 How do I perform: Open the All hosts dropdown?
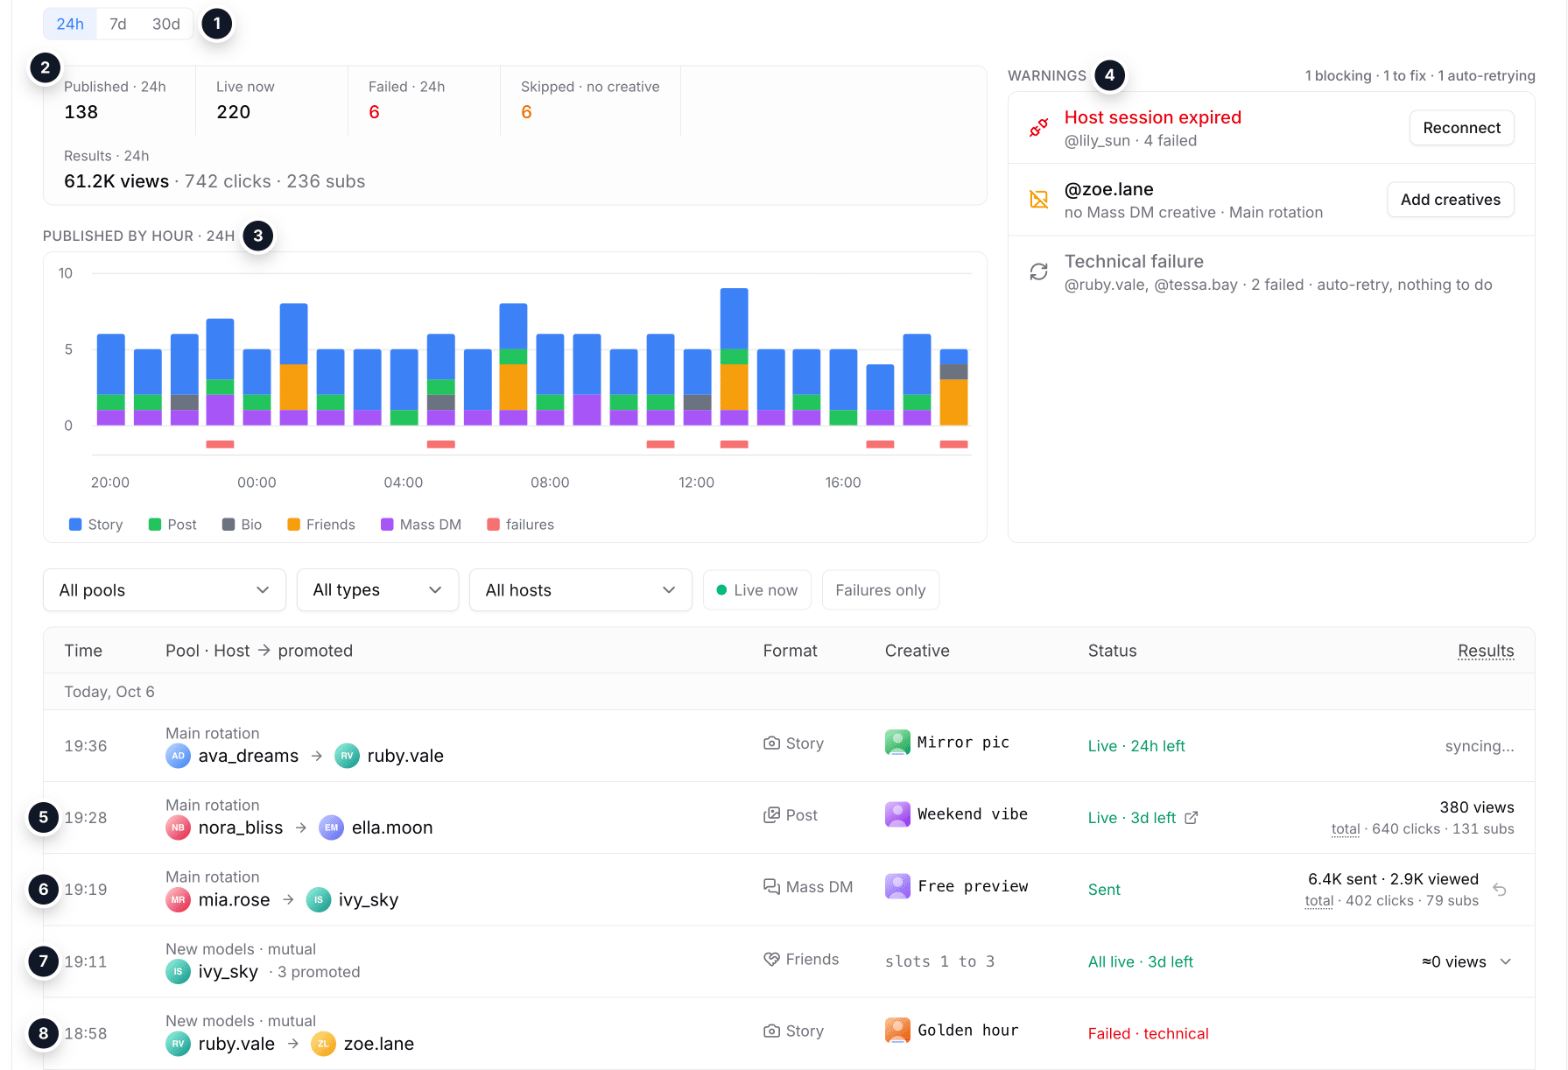point(581,590)
